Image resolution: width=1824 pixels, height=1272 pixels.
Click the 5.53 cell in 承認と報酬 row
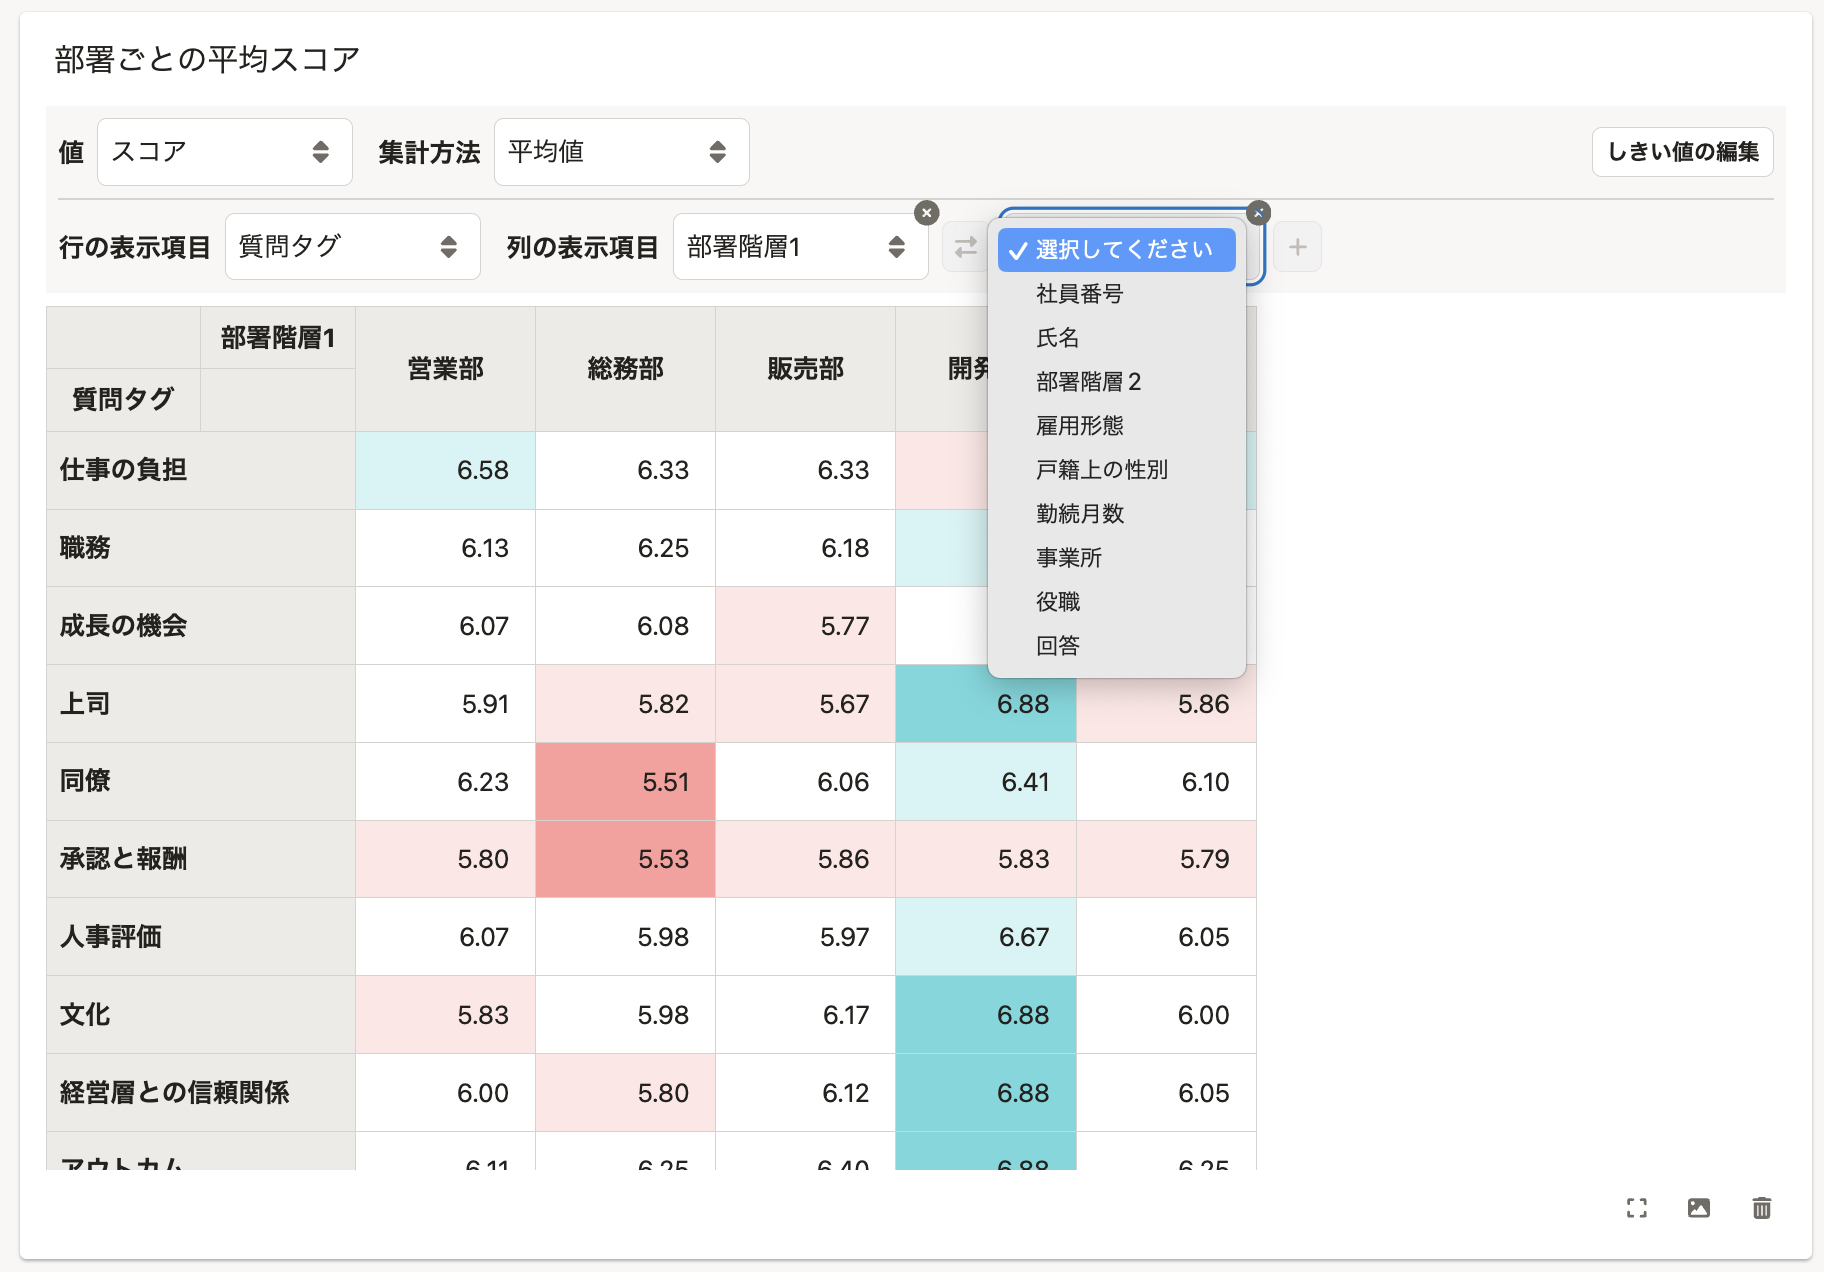626,859
